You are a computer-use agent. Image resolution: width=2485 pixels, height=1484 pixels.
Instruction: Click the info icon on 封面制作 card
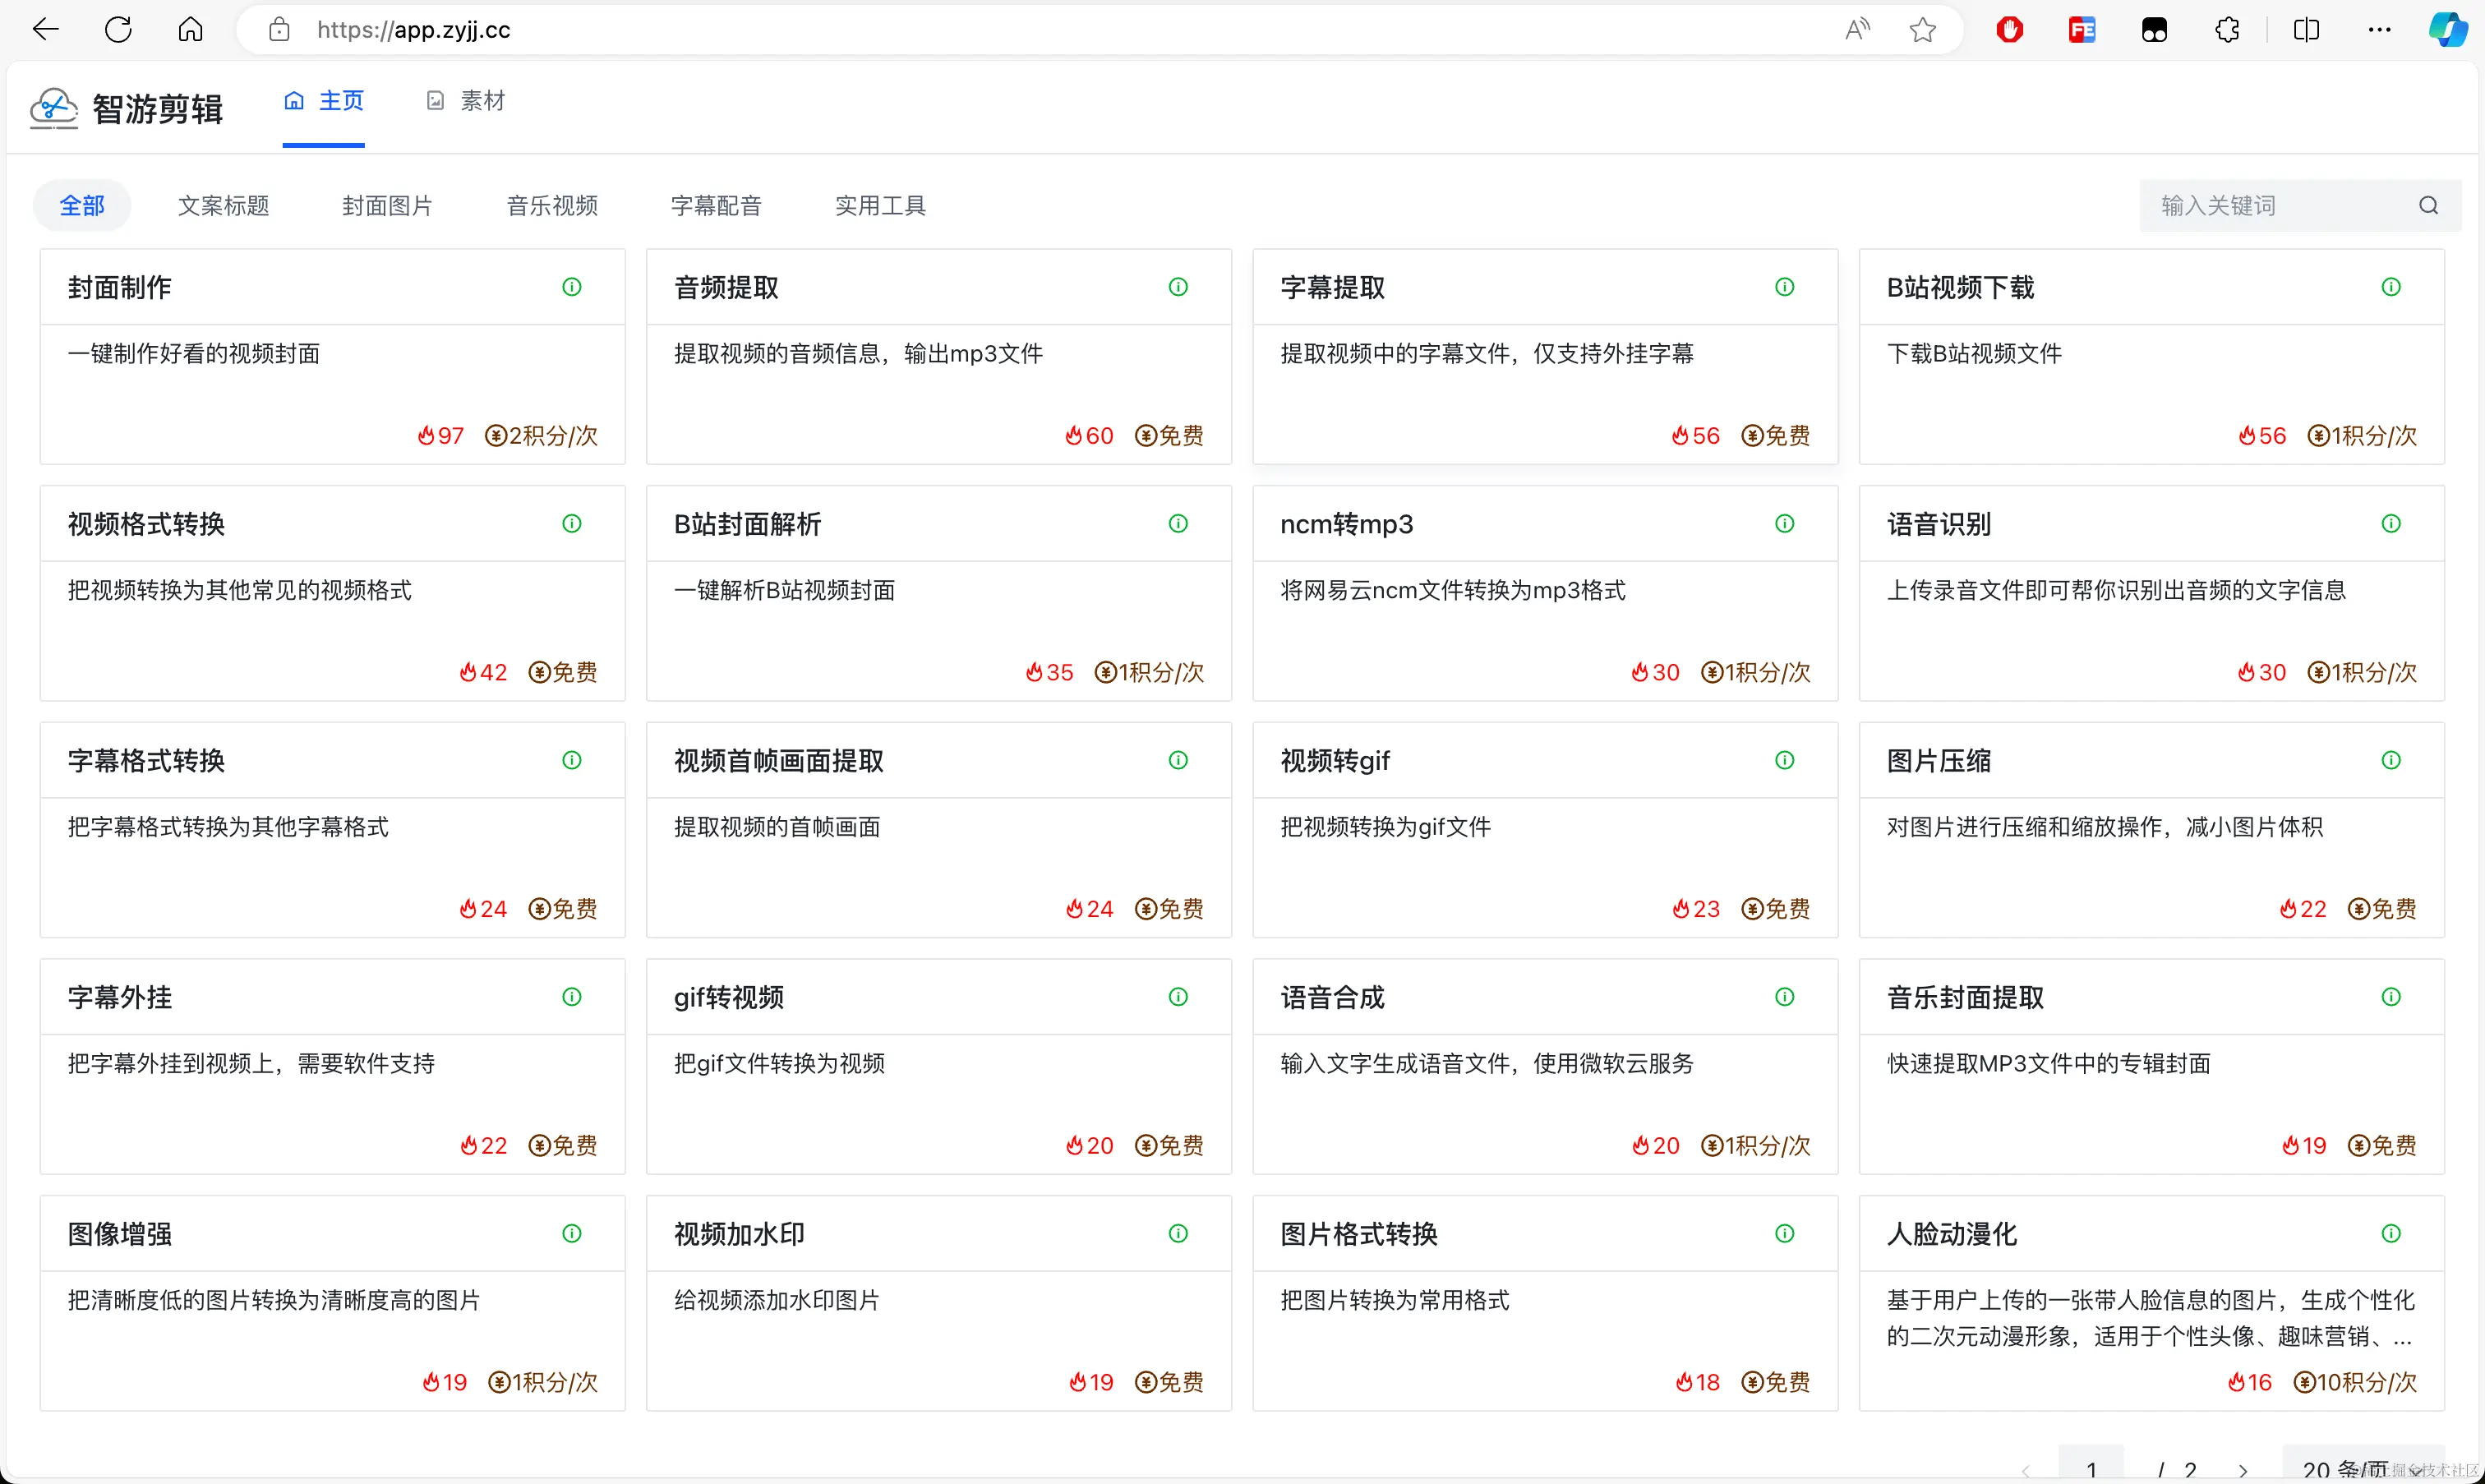[x=572, y=287]
